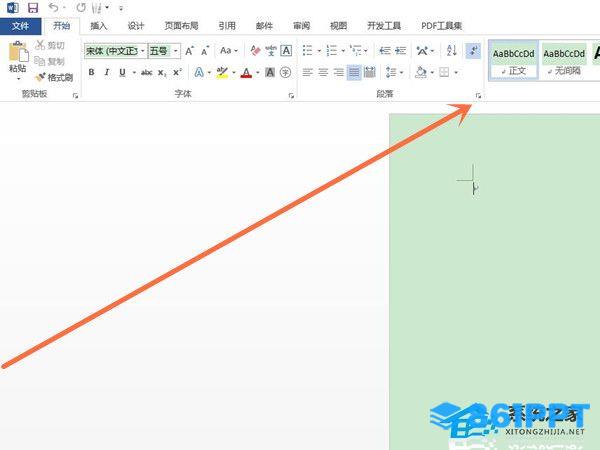Click the bullets list icon
The width and height of the screenshot is (600, 450).
pyautogui.click(x=307, y=51)
